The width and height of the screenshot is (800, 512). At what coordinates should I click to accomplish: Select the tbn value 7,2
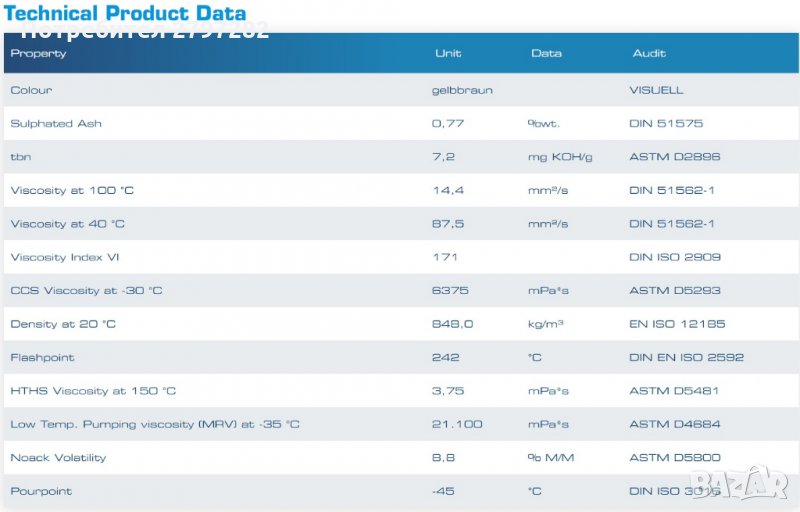pos(444,157)
